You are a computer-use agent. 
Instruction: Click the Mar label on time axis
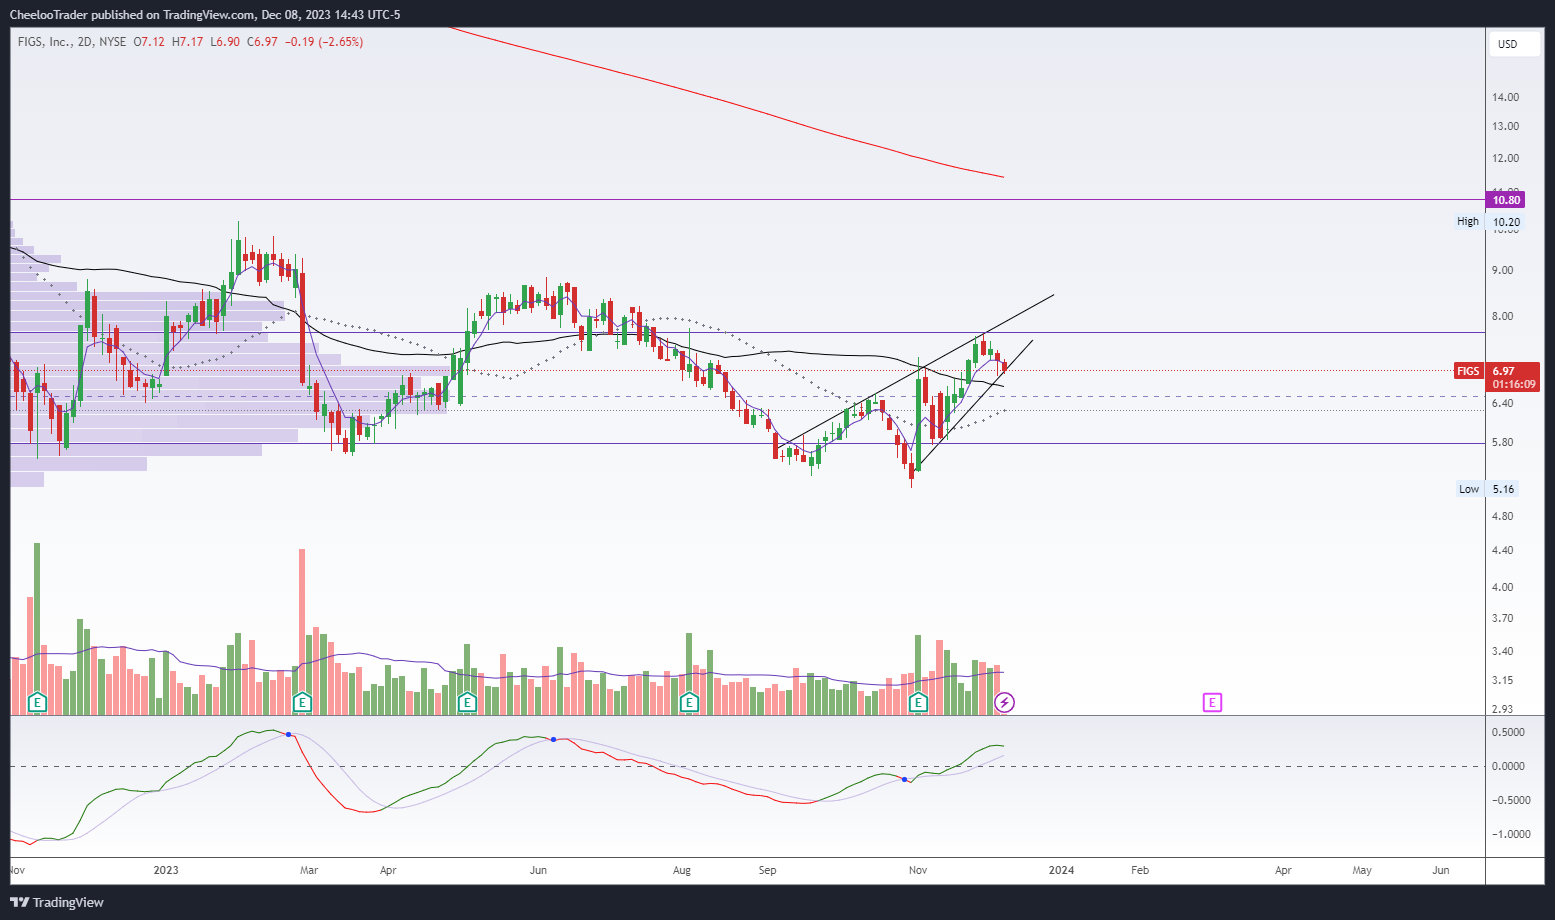[x=309, y=870]
